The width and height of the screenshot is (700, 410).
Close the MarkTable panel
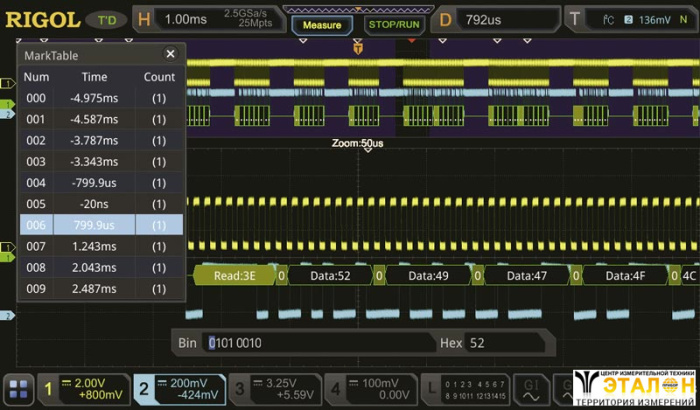[x=170, y=55]
